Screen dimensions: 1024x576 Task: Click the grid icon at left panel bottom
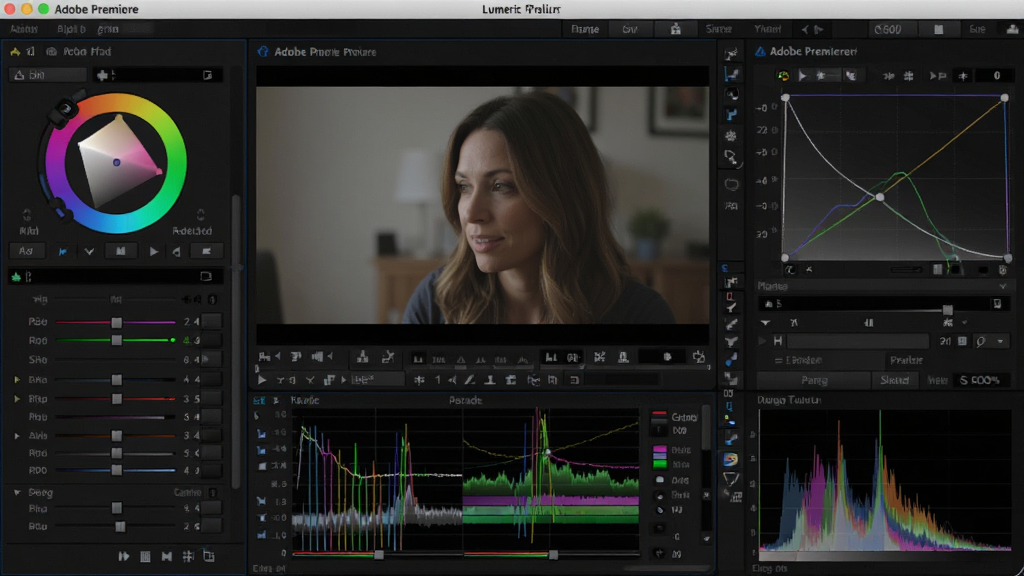point(188,556)
